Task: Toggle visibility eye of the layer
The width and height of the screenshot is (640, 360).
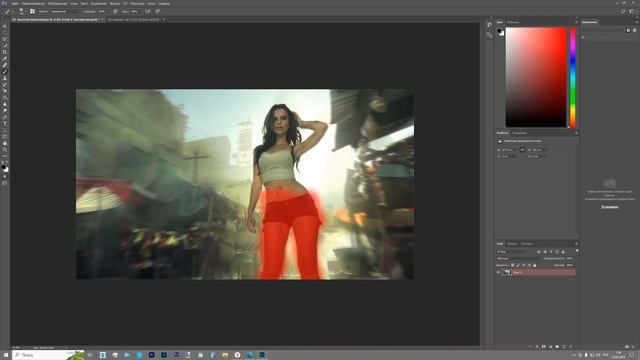Action: (498, 272)
